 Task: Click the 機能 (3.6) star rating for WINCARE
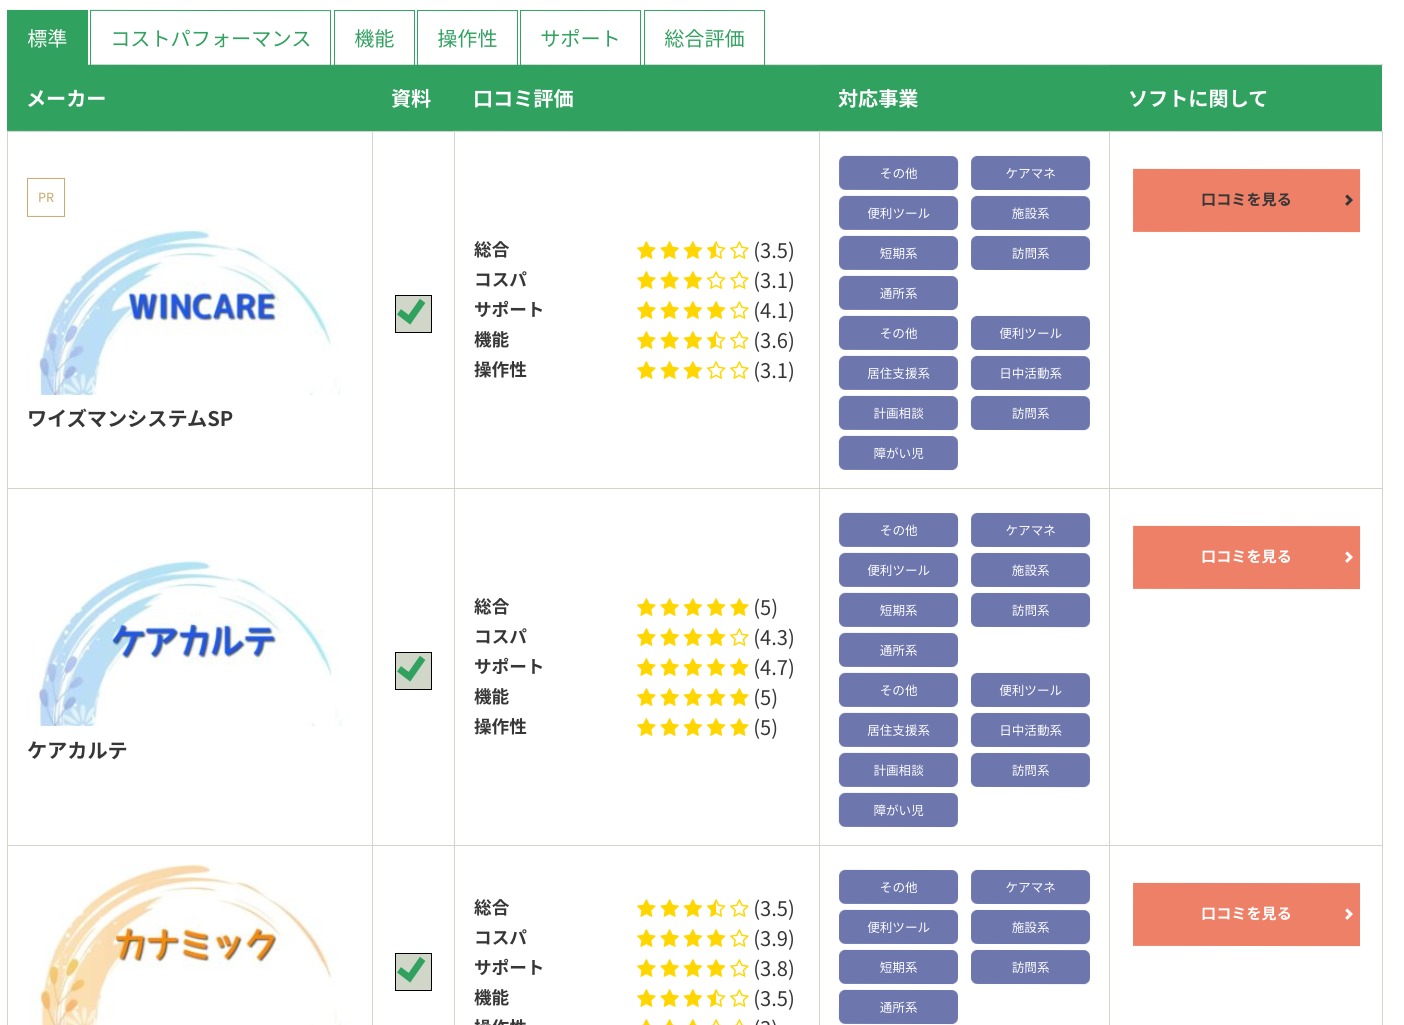[x=715, y=340]
